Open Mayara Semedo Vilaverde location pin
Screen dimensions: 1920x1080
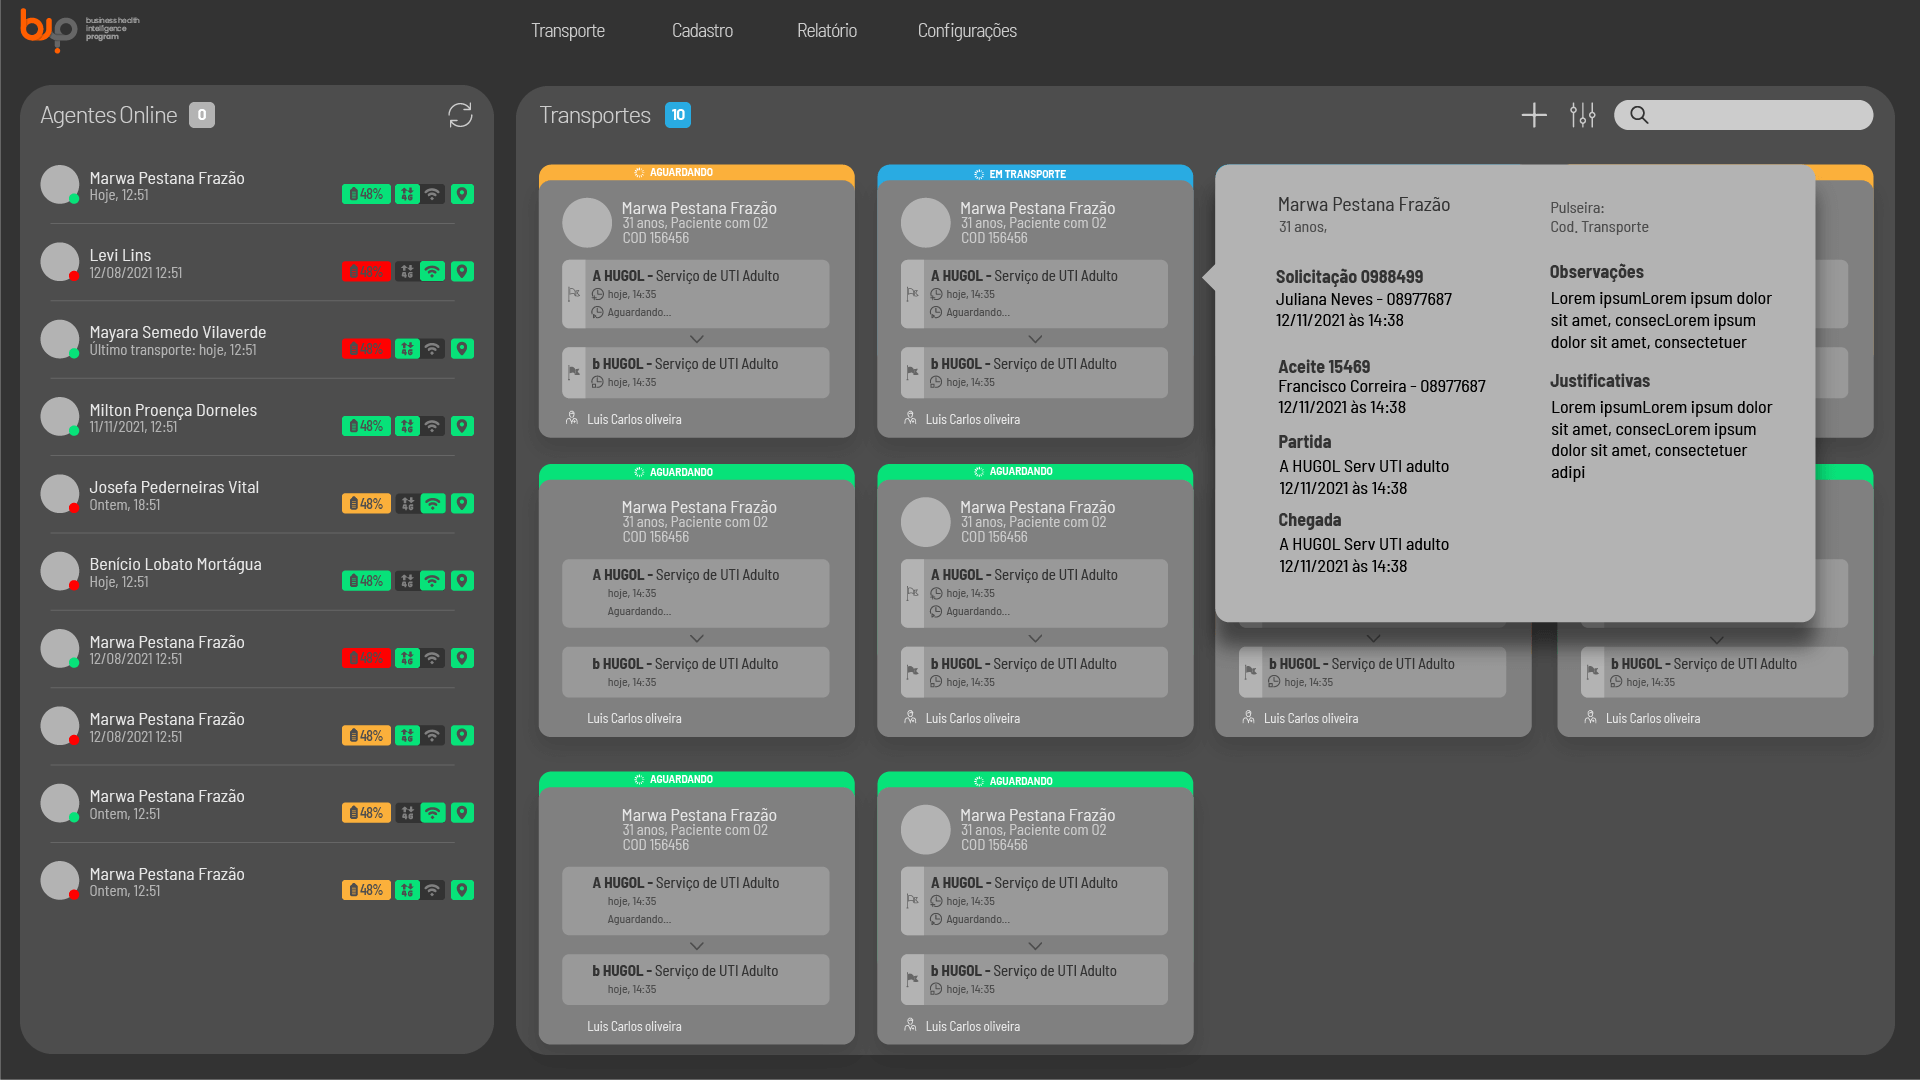pos(462,349)
